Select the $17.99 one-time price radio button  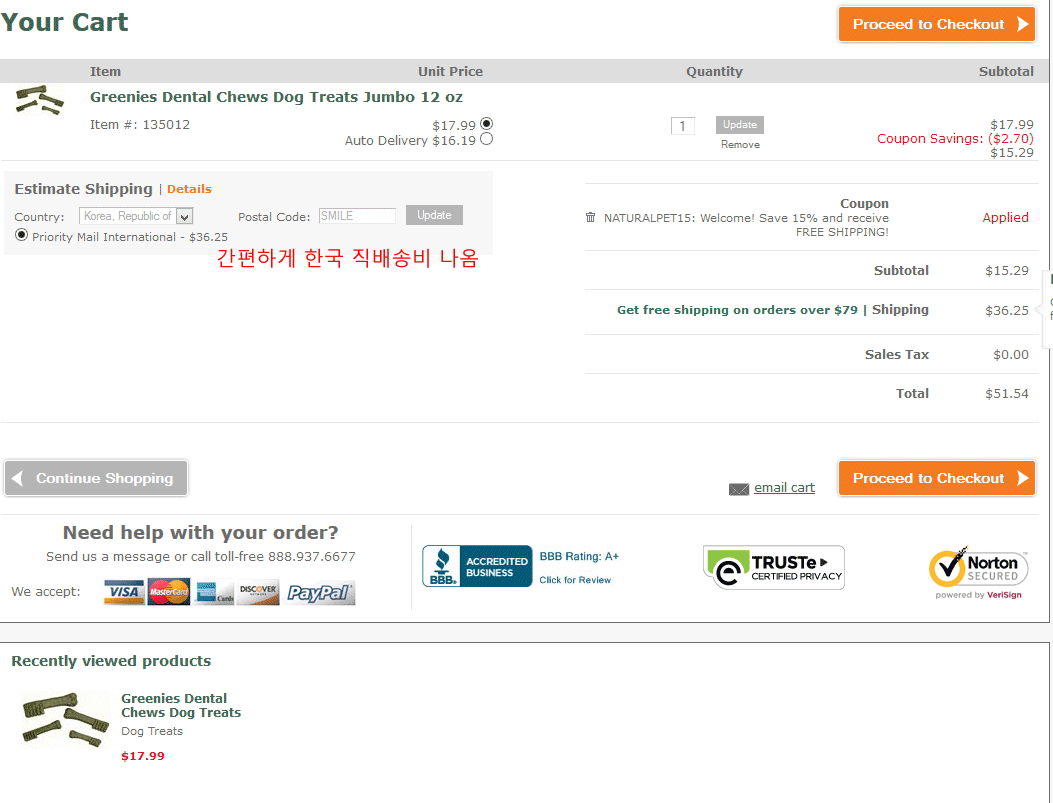pos(487,124)
